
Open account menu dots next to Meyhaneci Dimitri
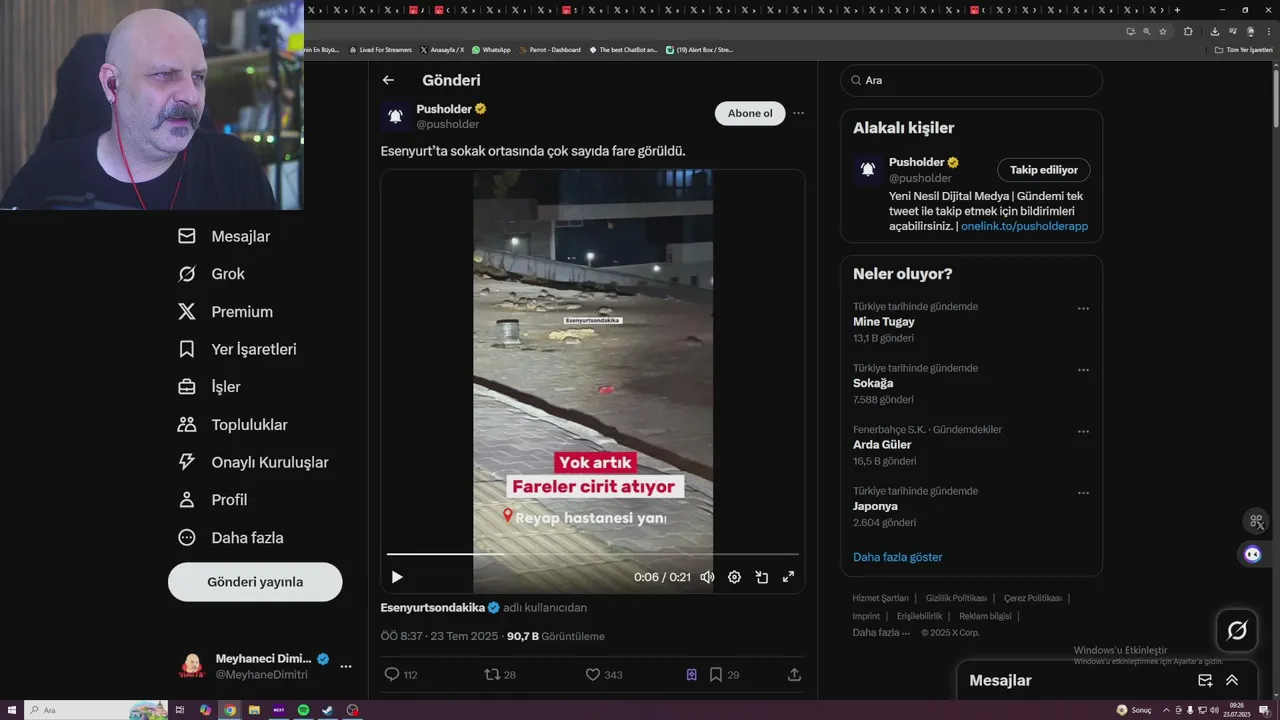(346, 666)
